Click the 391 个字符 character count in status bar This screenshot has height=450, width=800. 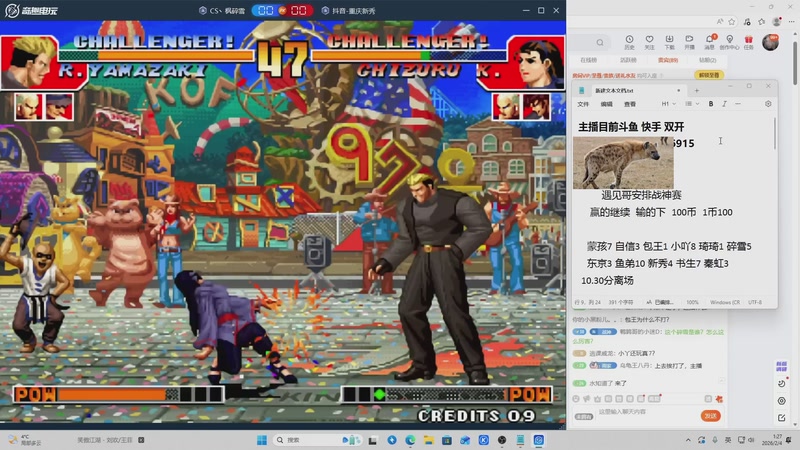pyautogui.click(x=621, y=303)
